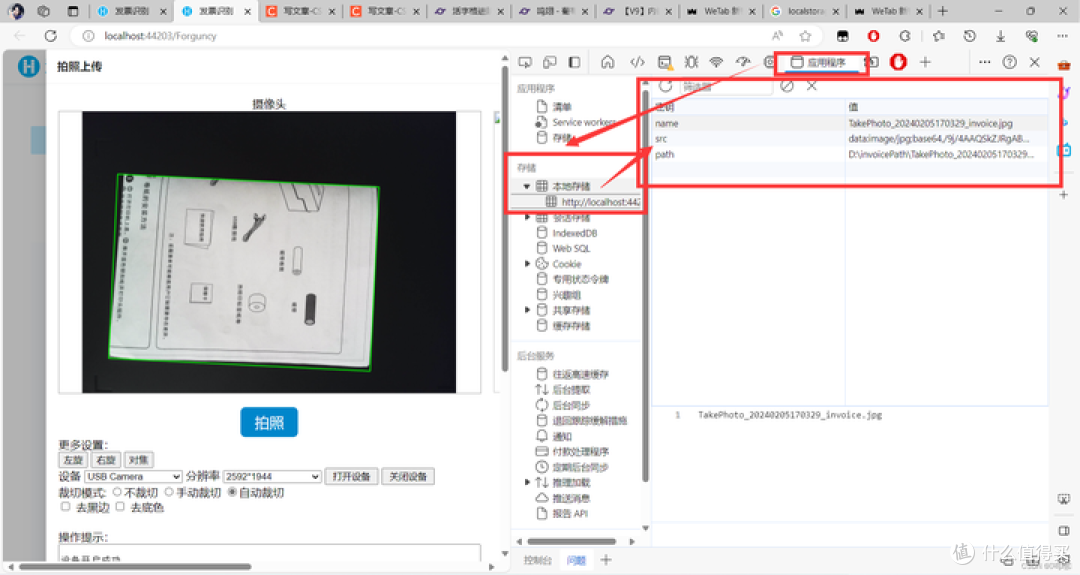Click the browser reload button

[50, 36]
